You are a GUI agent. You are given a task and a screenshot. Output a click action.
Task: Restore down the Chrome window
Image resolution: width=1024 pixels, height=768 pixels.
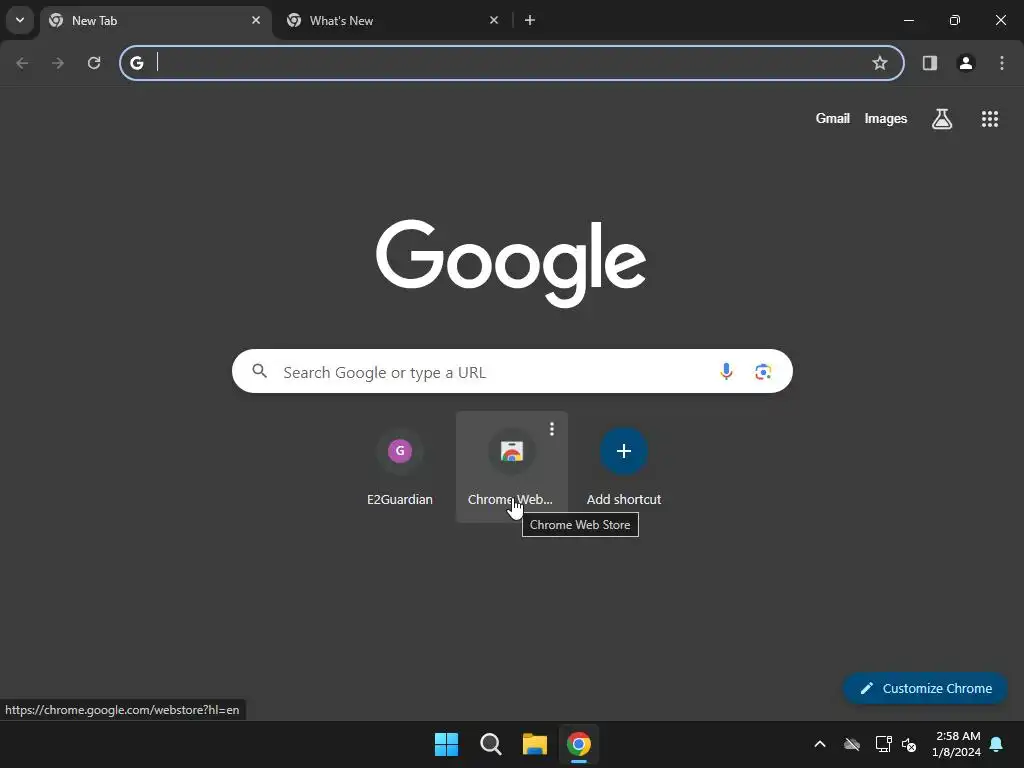(955, 20)
